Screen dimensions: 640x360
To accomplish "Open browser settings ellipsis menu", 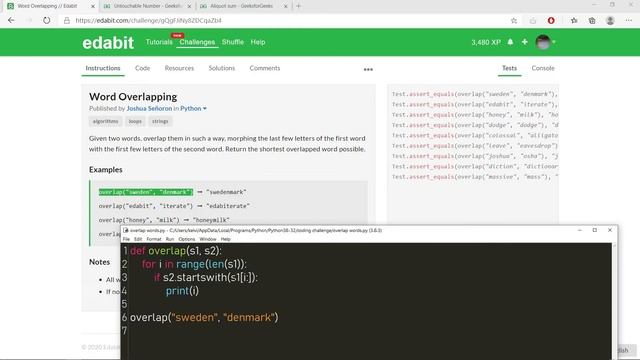I will (629, 20).
